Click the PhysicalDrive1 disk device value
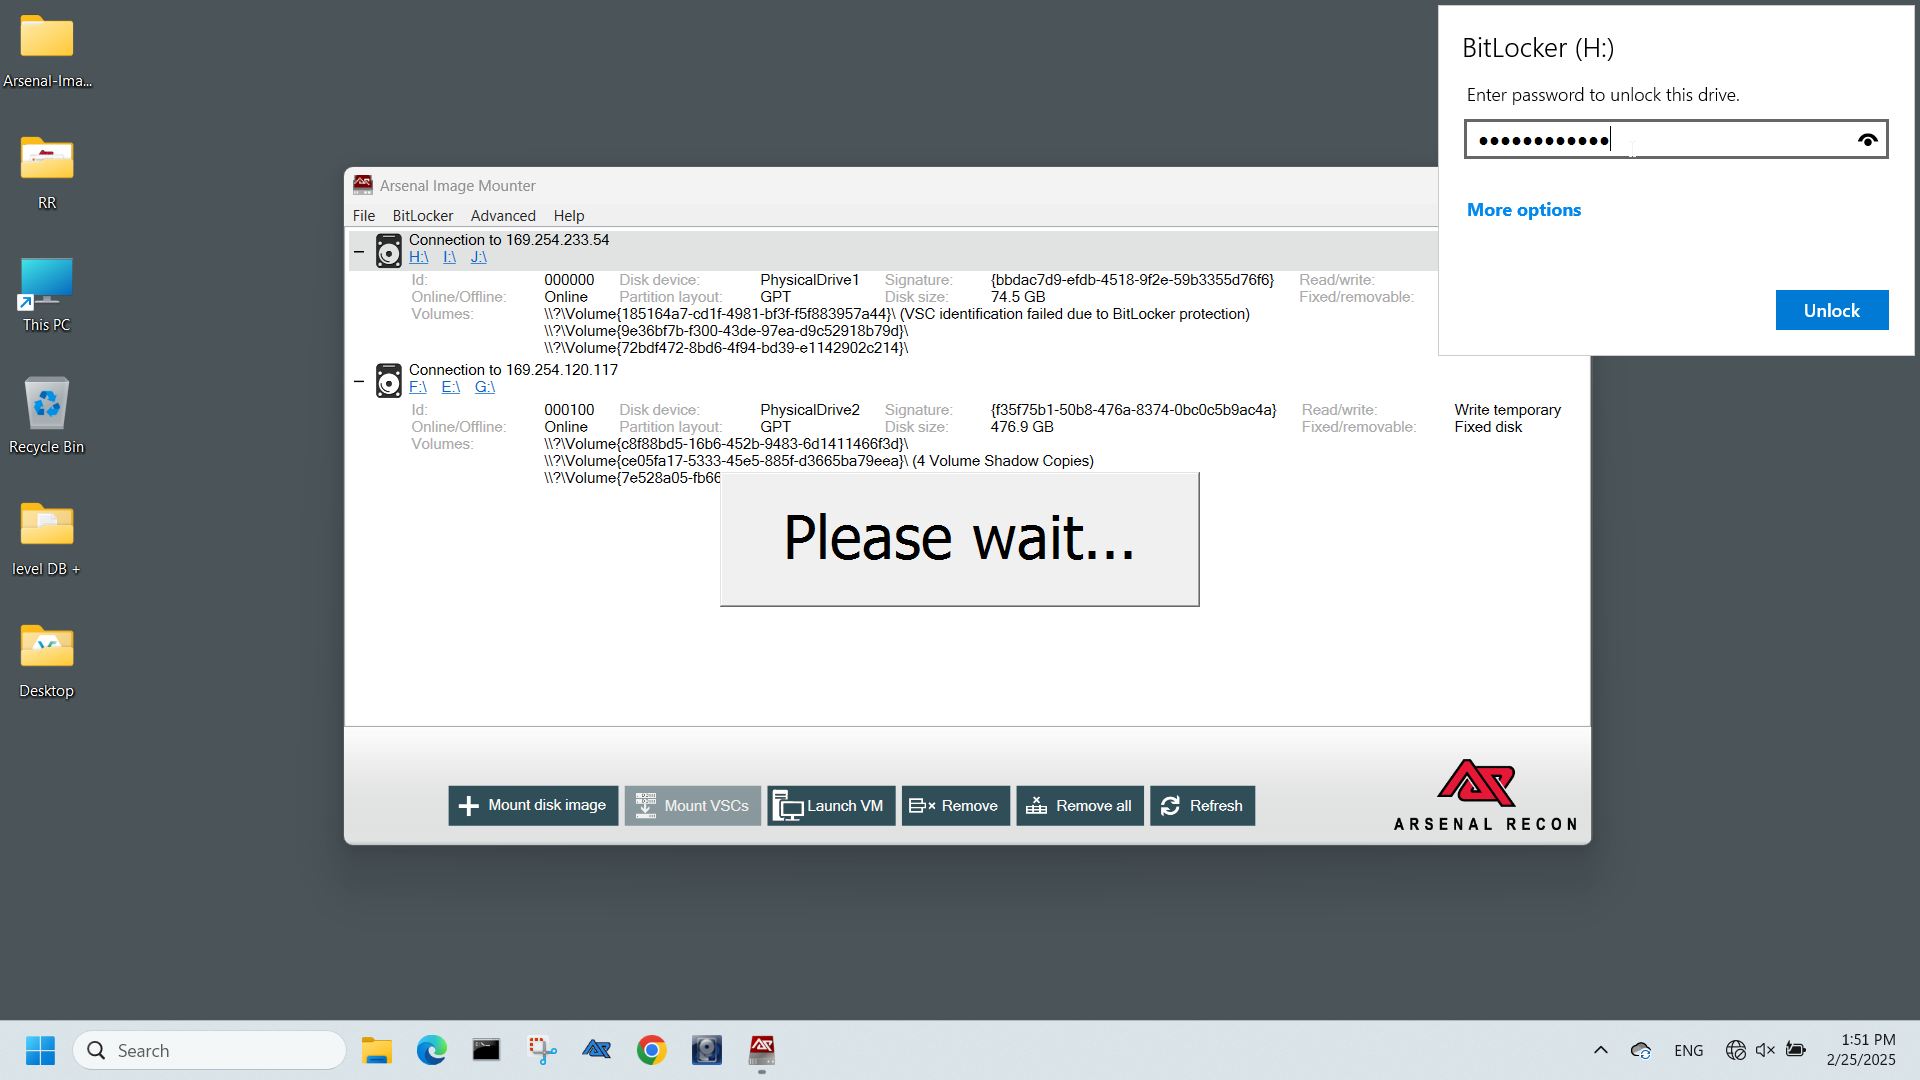The height and width of the screenshot is (1080, 1920). 809,280
